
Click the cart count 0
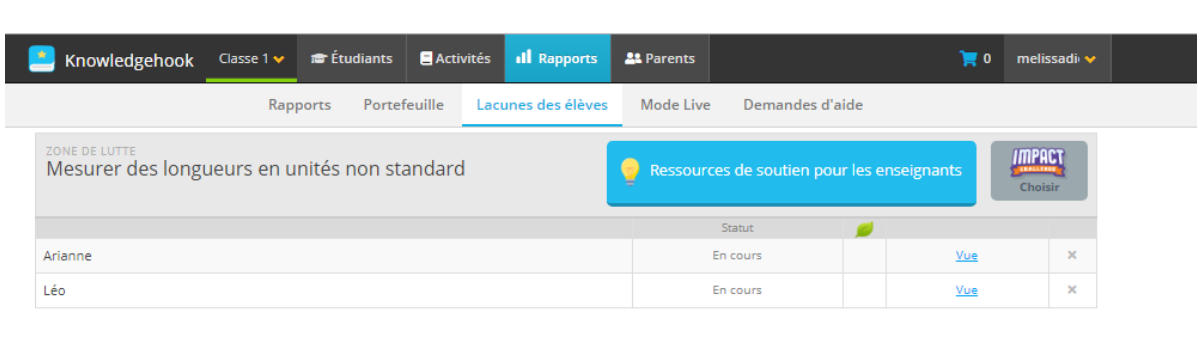987,59
